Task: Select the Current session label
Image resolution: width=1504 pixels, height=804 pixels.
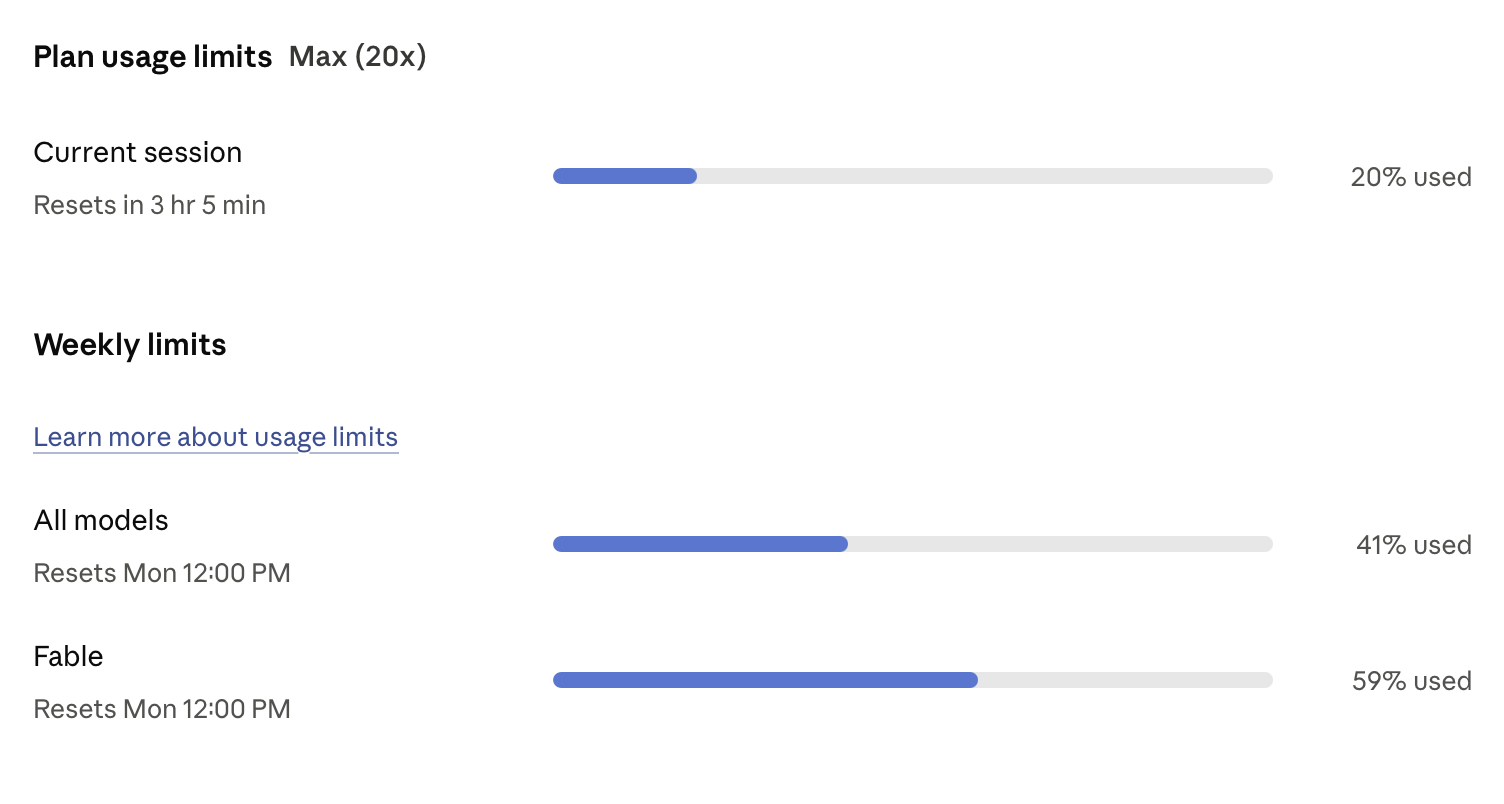Action: (x=138, y=152)
